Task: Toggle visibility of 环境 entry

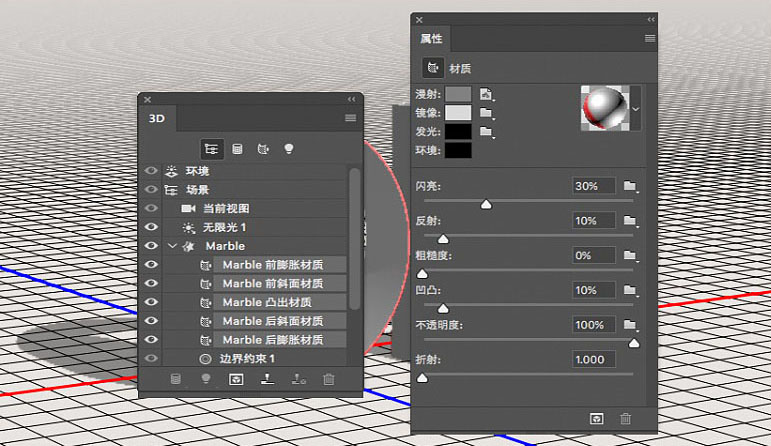Action: tap(151, 171)
